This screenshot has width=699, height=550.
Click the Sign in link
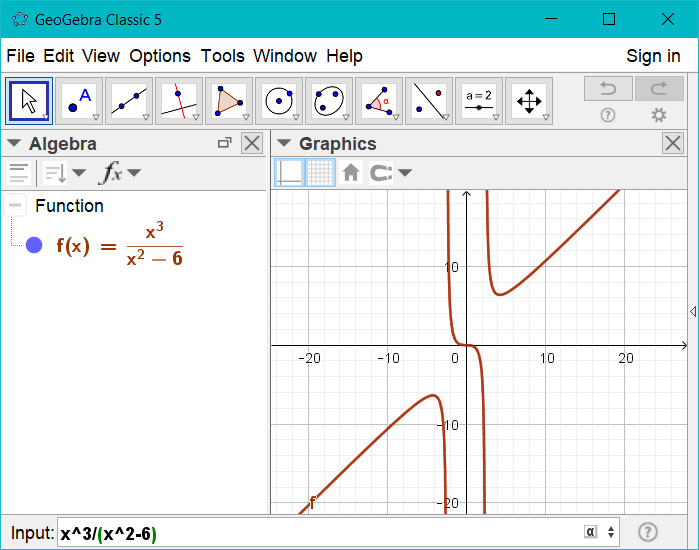653,56
